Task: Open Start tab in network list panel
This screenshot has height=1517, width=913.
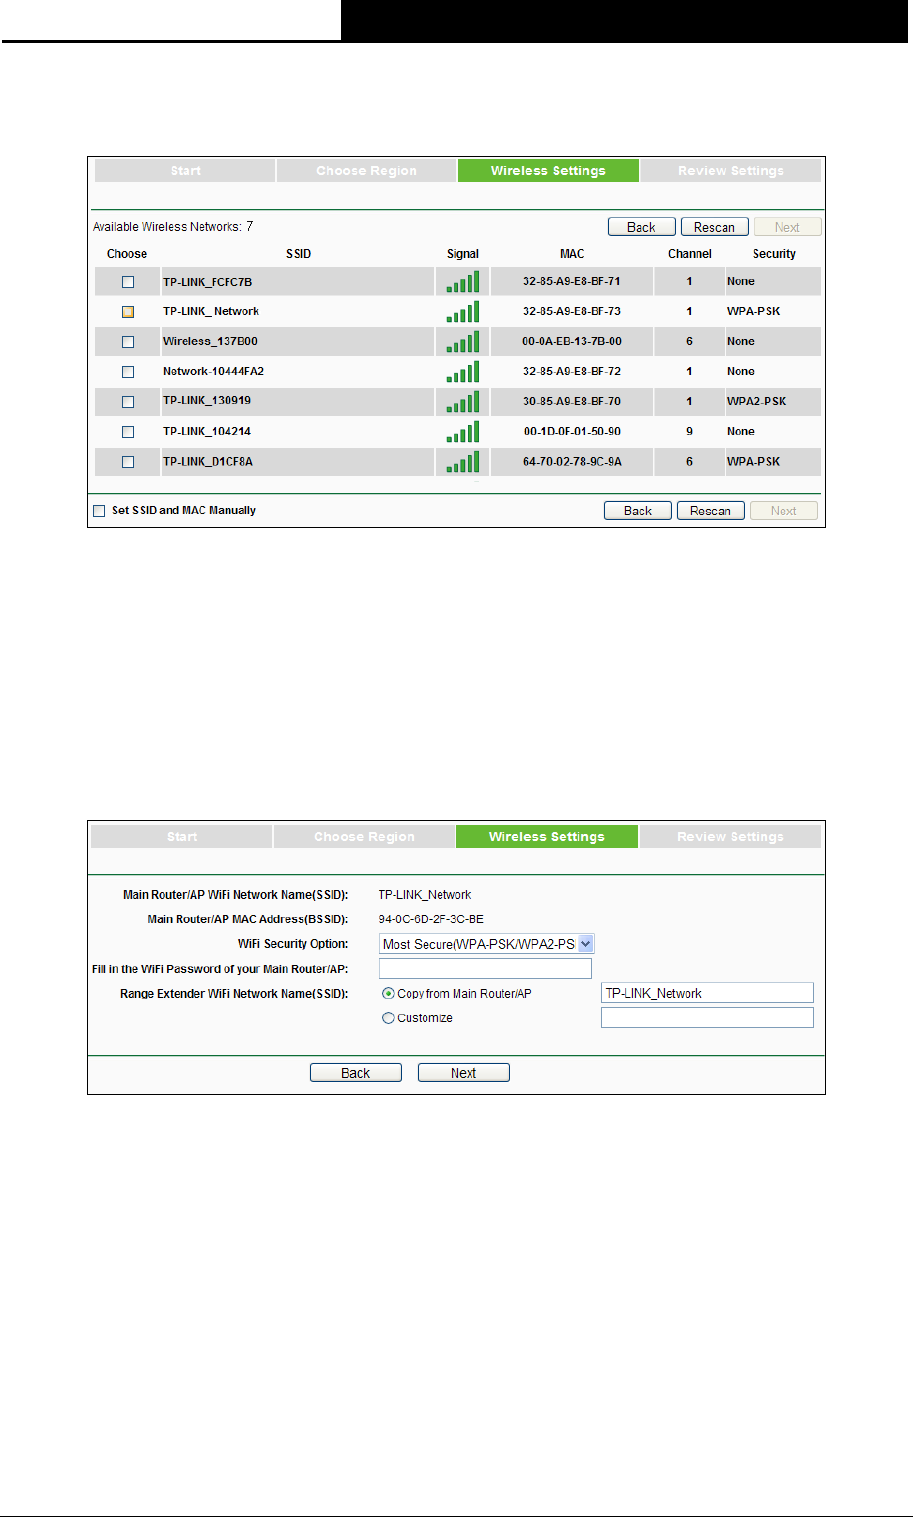Action: (x=185, y=171)
